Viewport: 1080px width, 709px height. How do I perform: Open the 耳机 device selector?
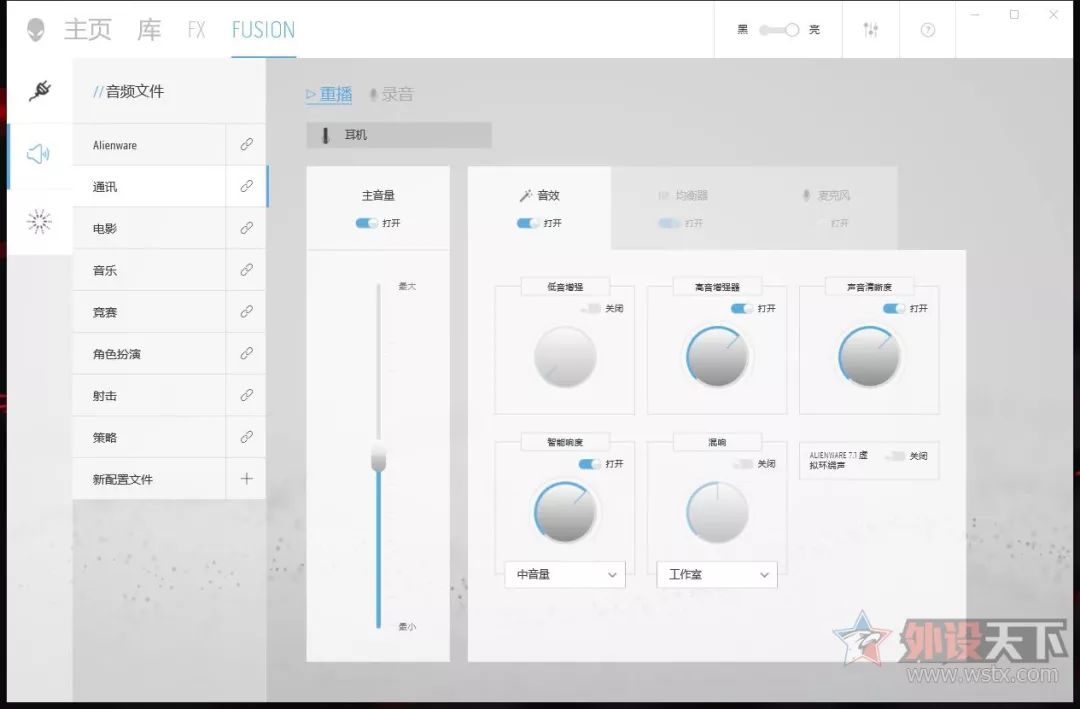(x=398, y=135)
